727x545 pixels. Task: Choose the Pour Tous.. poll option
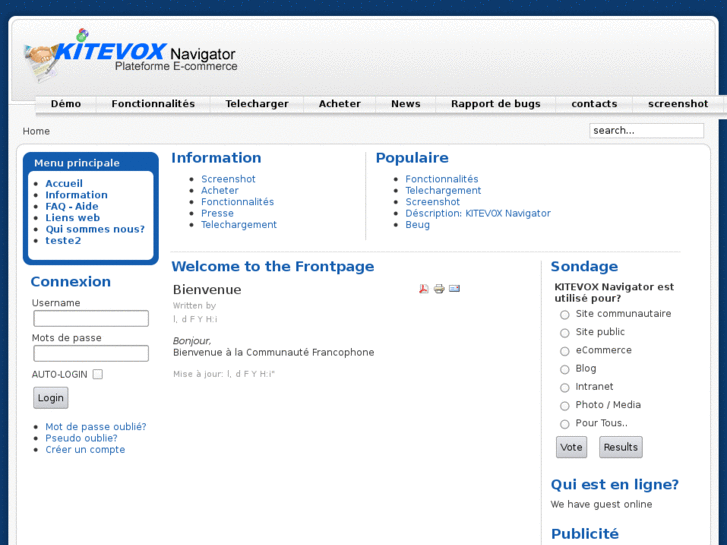coord(564,424)
